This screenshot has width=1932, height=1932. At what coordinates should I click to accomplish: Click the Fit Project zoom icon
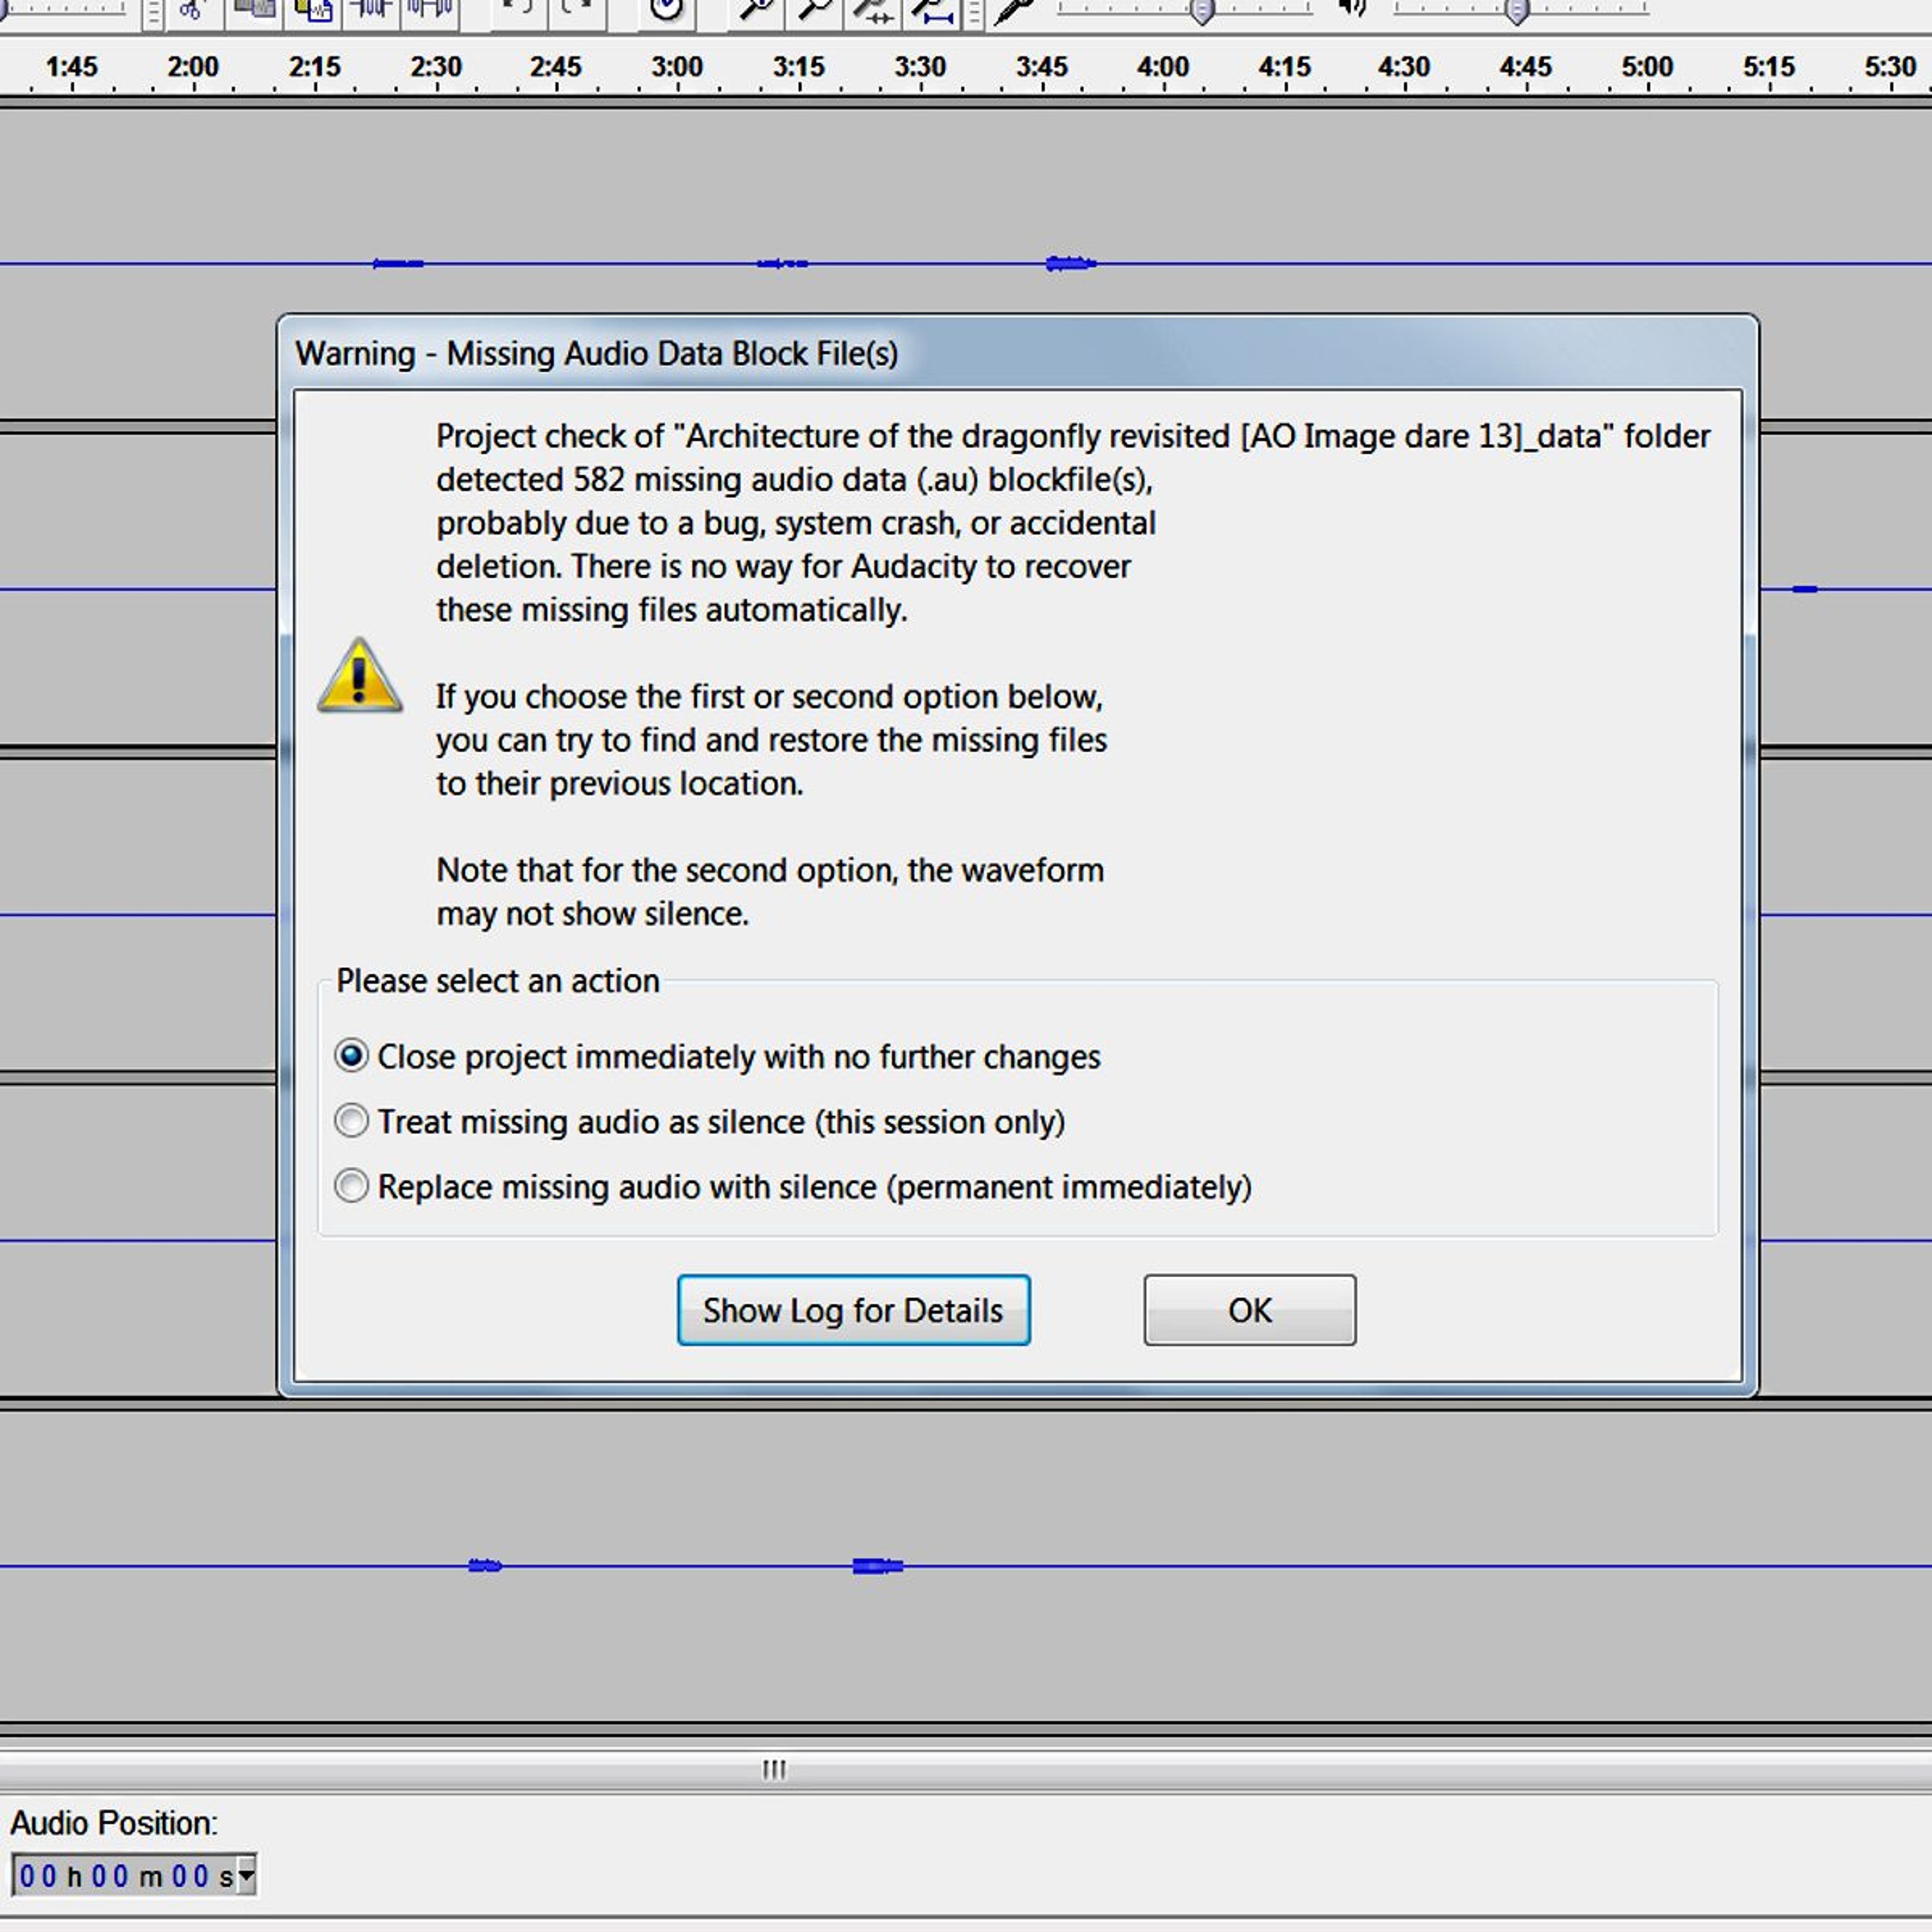click(x=932, y=12)
